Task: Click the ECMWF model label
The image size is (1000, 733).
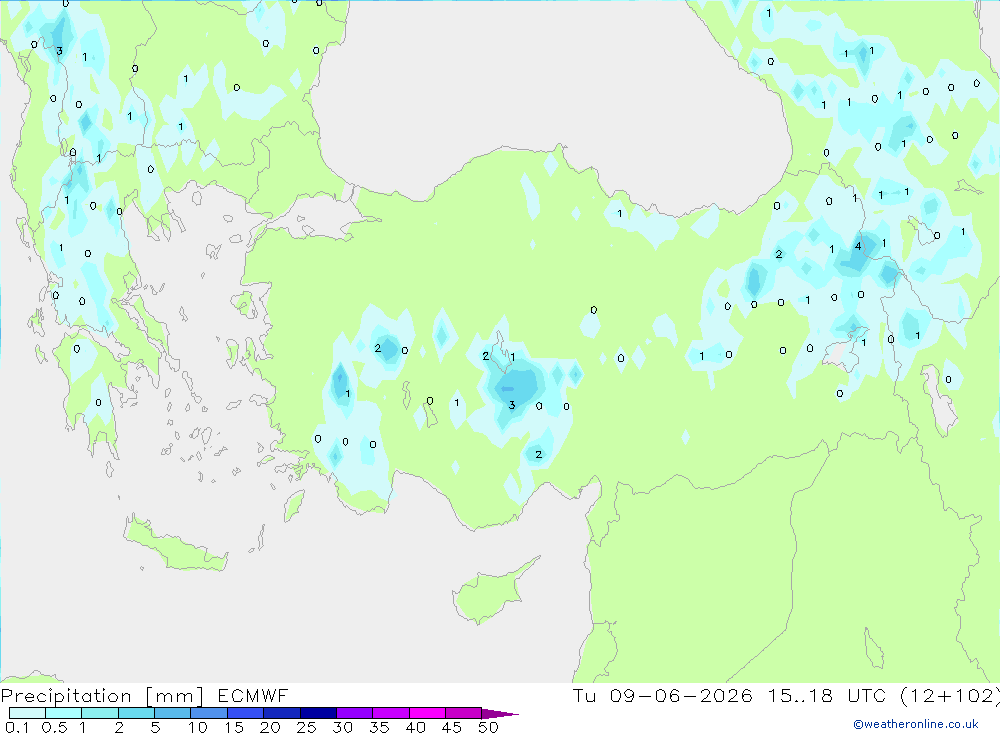Action: 253,695
